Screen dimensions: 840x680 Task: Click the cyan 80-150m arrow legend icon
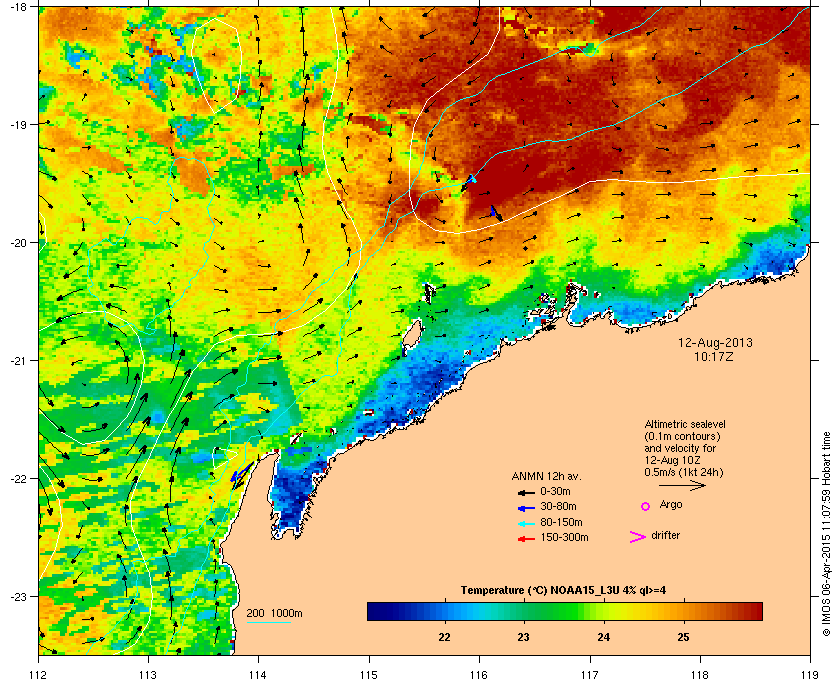pos(527,522)
